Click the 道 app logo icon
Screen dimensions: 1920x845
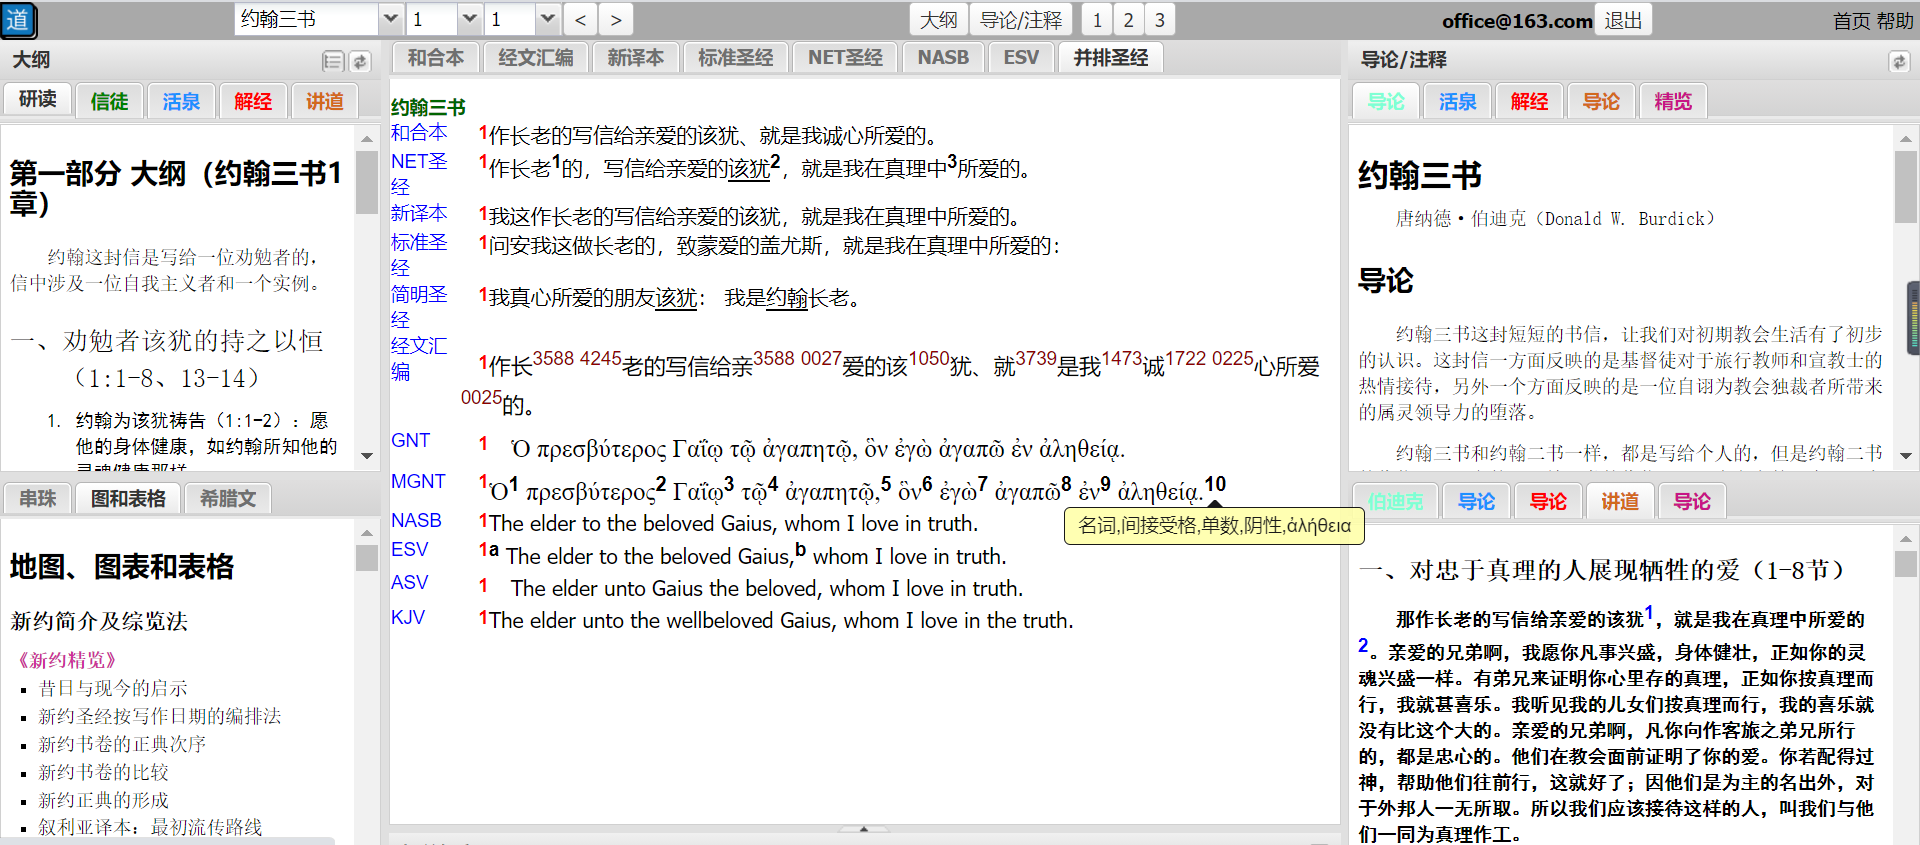pyautogui.click(x=19, y=20)
